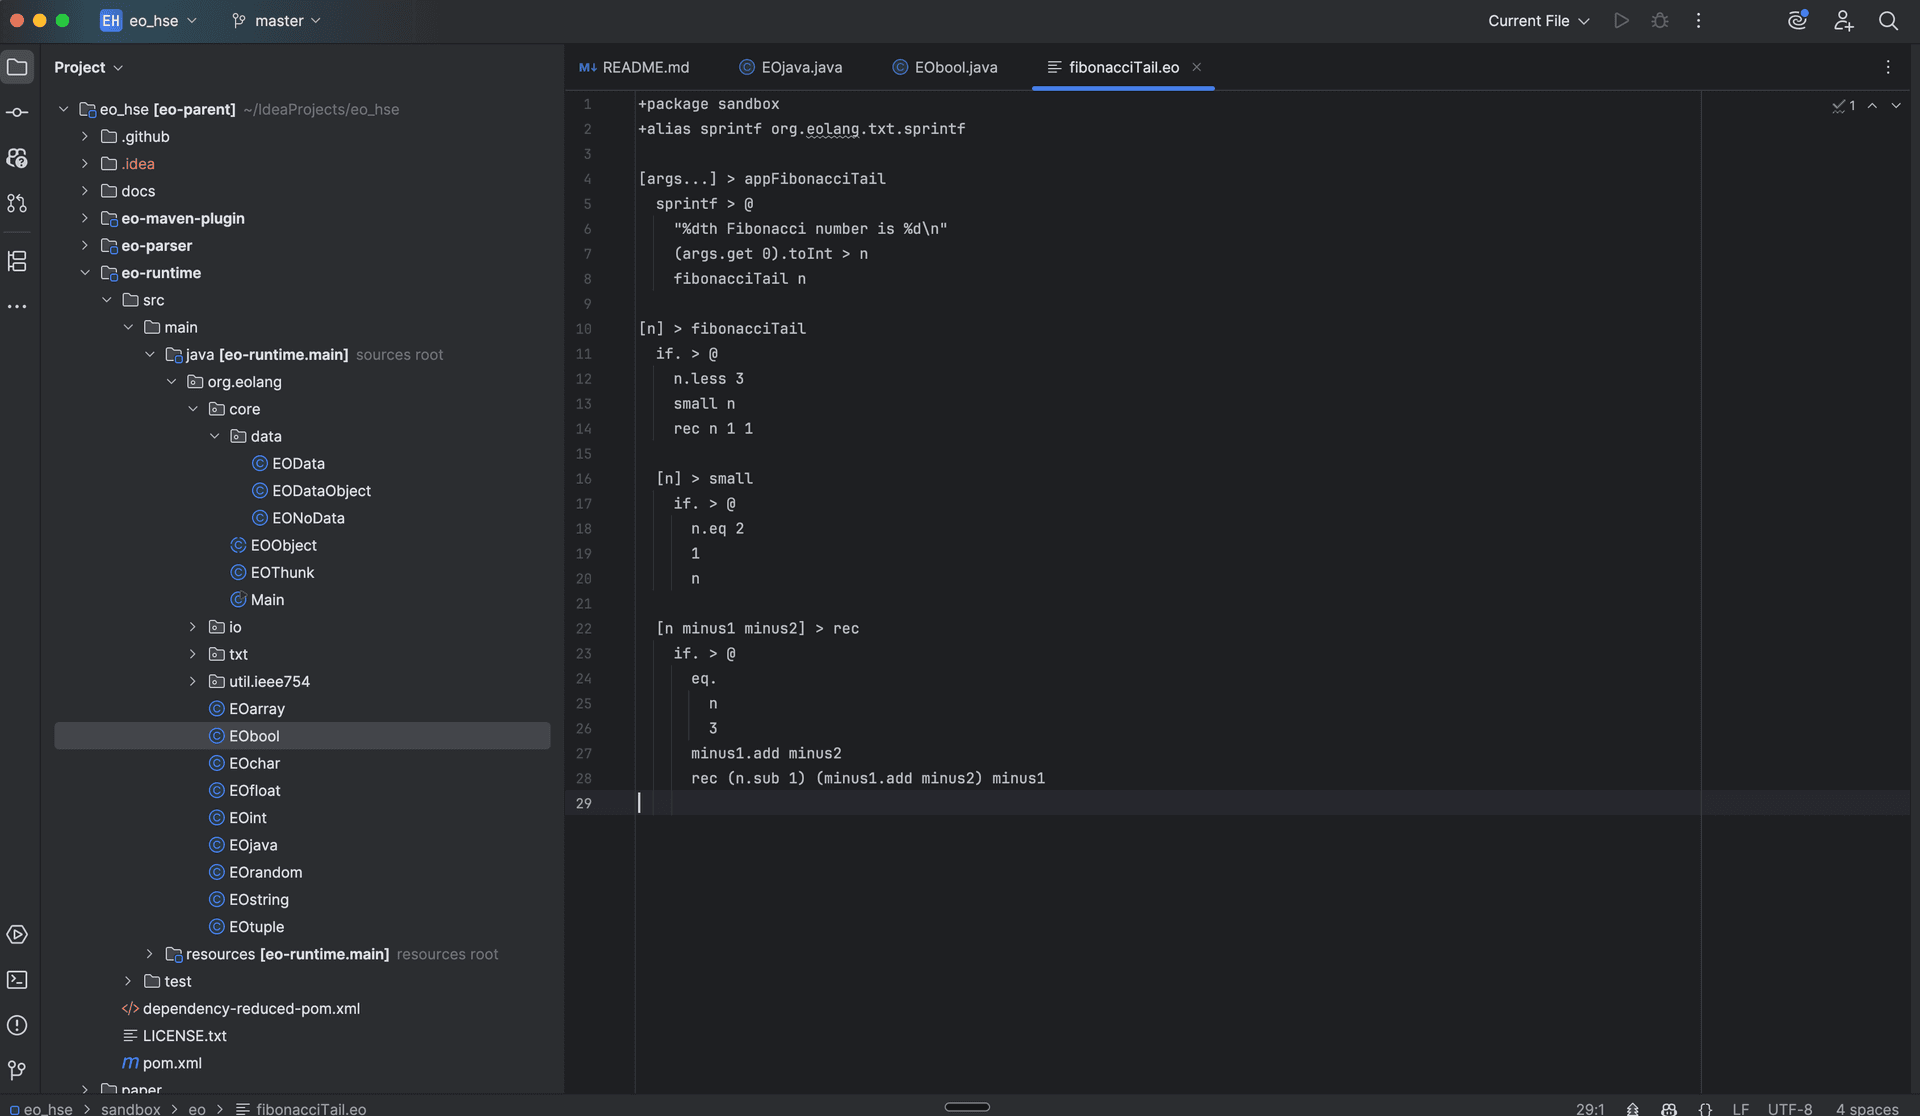Close the fibonacciTail.eo tab

tap(1196, 67)
